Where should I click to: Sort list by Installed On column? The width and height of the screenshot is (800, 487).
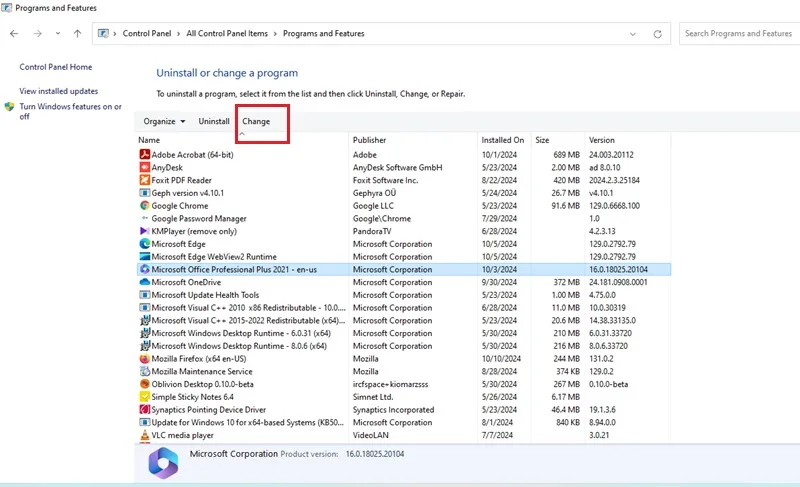click(503, 140)
